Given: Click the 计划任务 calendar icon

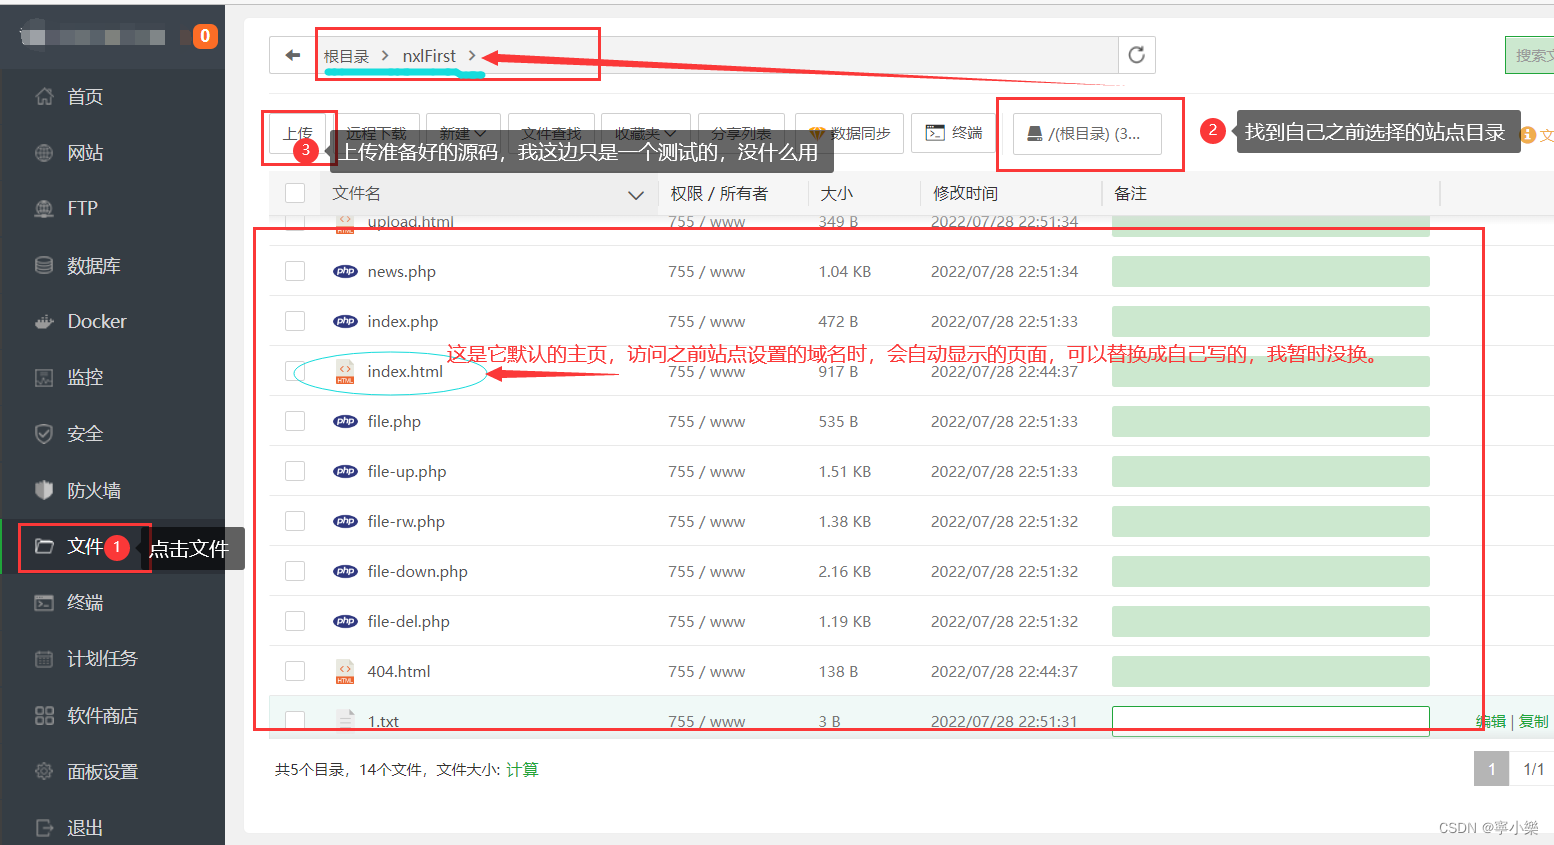Looking at the screenshot, I should [x=44, y=659].
